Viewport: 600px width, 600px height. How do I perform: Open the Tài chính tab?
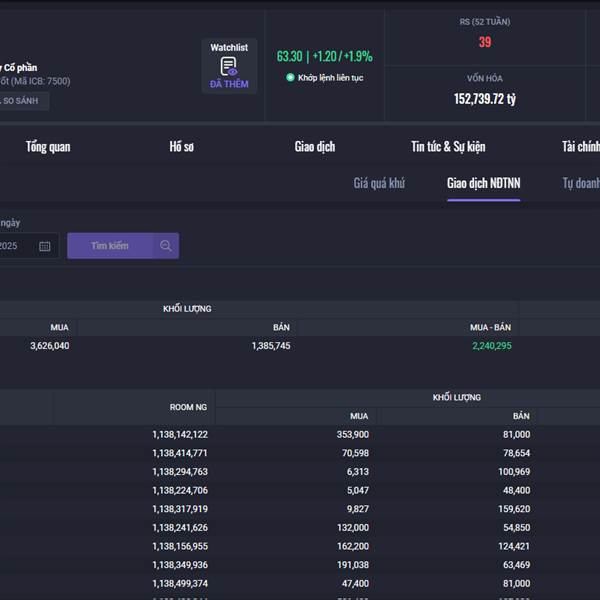coord(580,147)
